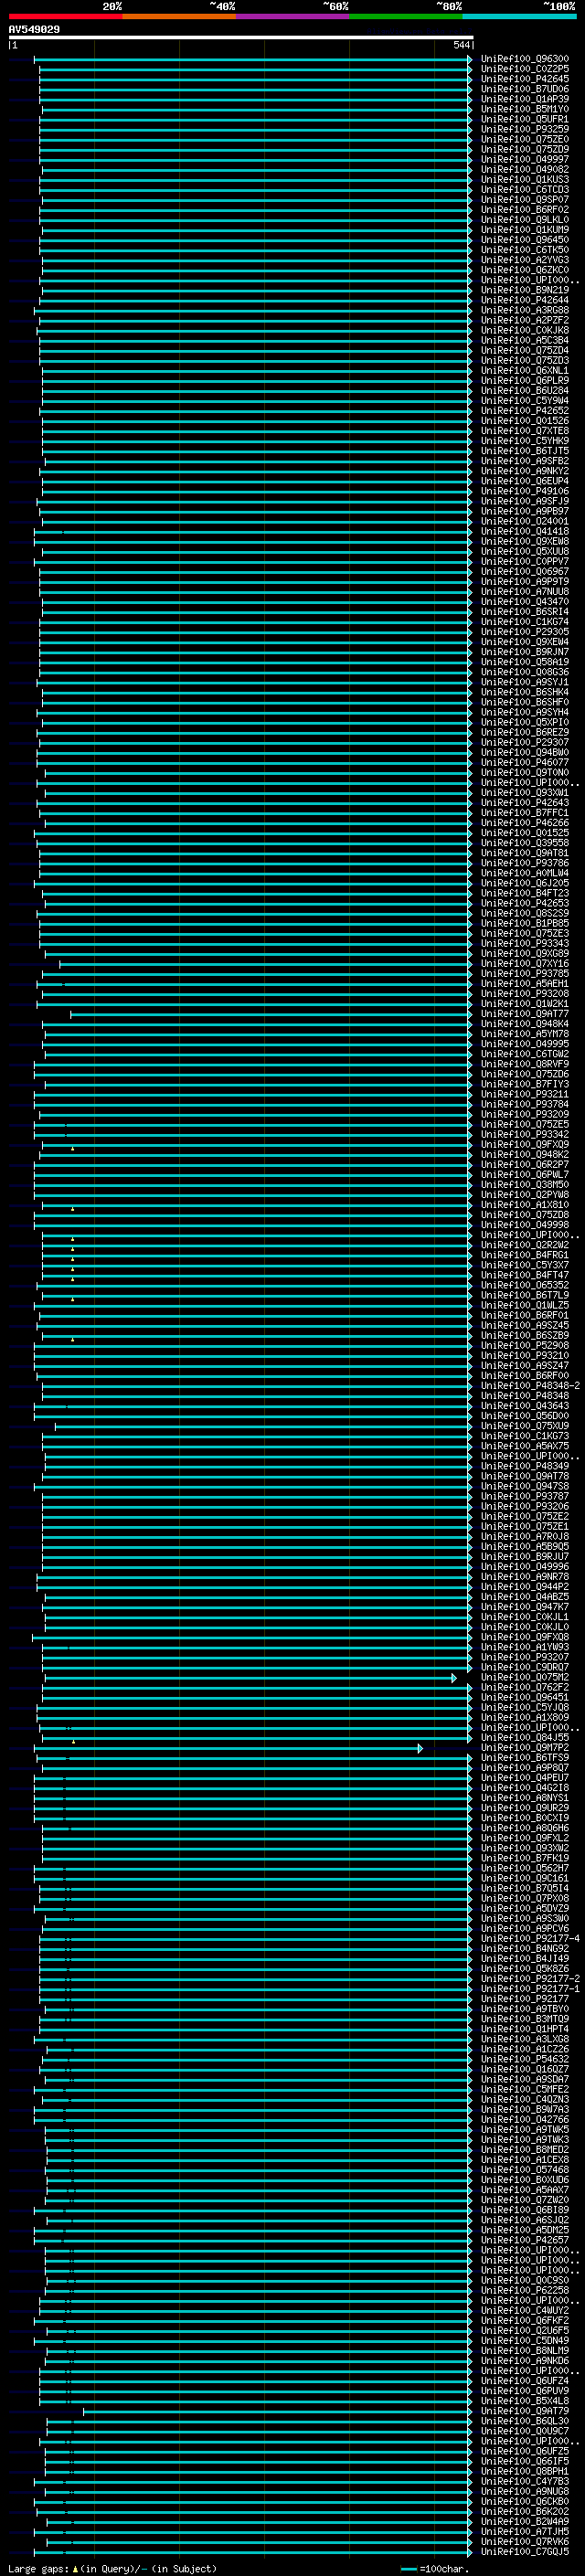
Task: Select hit label UniRef100_Q762F2
Action: (x=525, y=1688)
